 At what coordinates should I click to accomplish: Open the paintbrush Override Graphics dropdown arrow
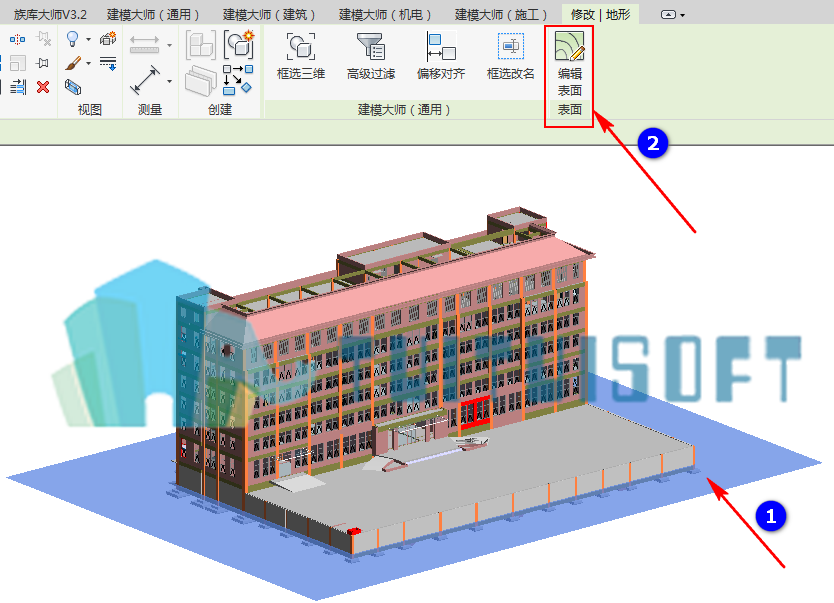coord(88,63)
